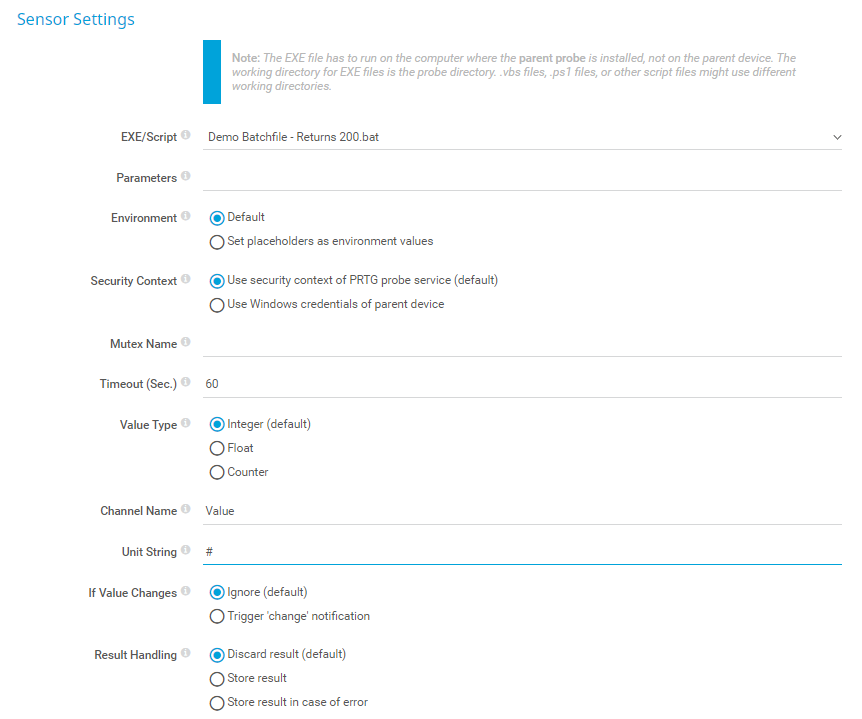862x719 pixels.
Task: Click the info icon next to EXE/Script
Action: point(186,136)
